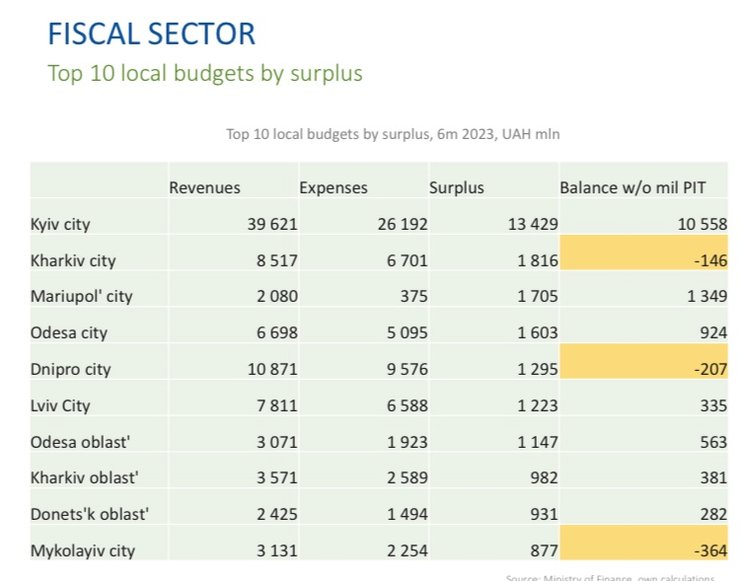Click the Kyiv city row label
The image size is (740, 581).
coord(66,224)
